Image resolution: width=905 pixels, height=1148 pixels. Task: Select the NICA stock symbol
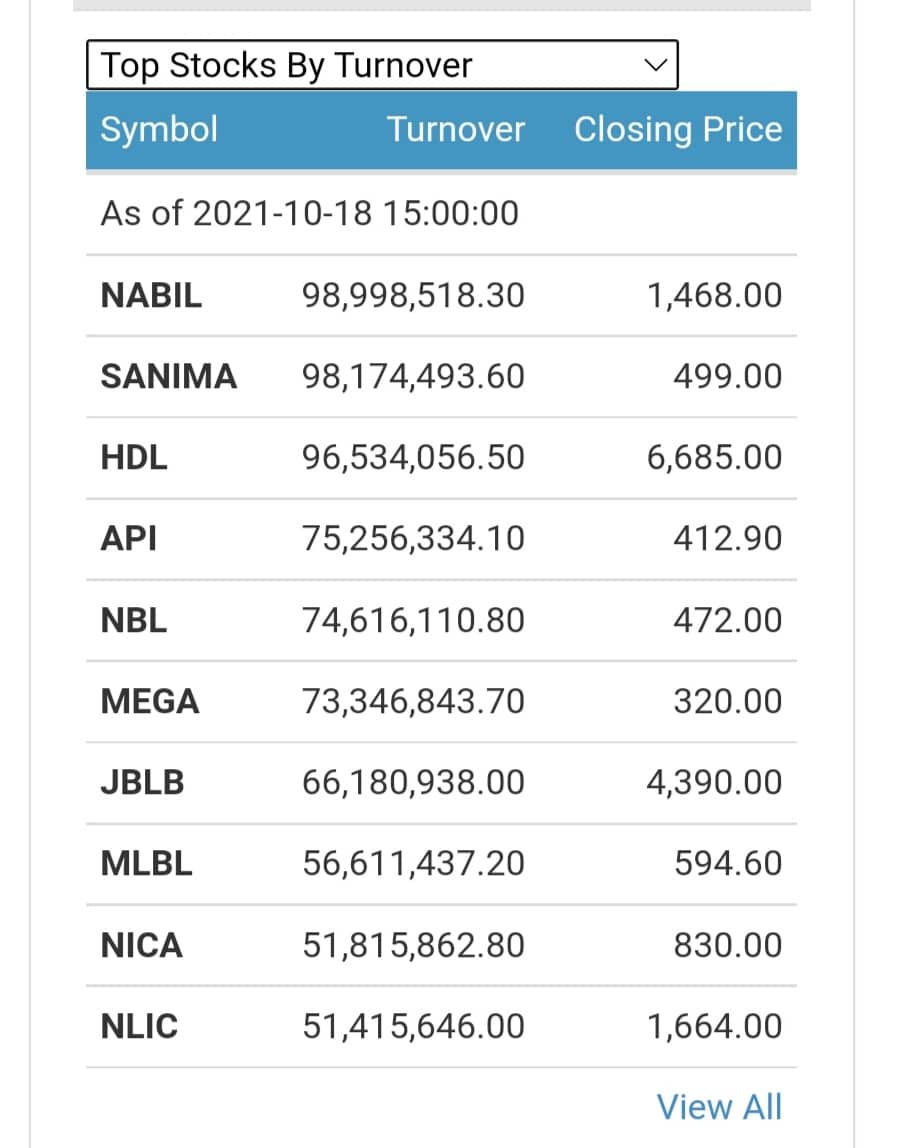click(142, 946)
